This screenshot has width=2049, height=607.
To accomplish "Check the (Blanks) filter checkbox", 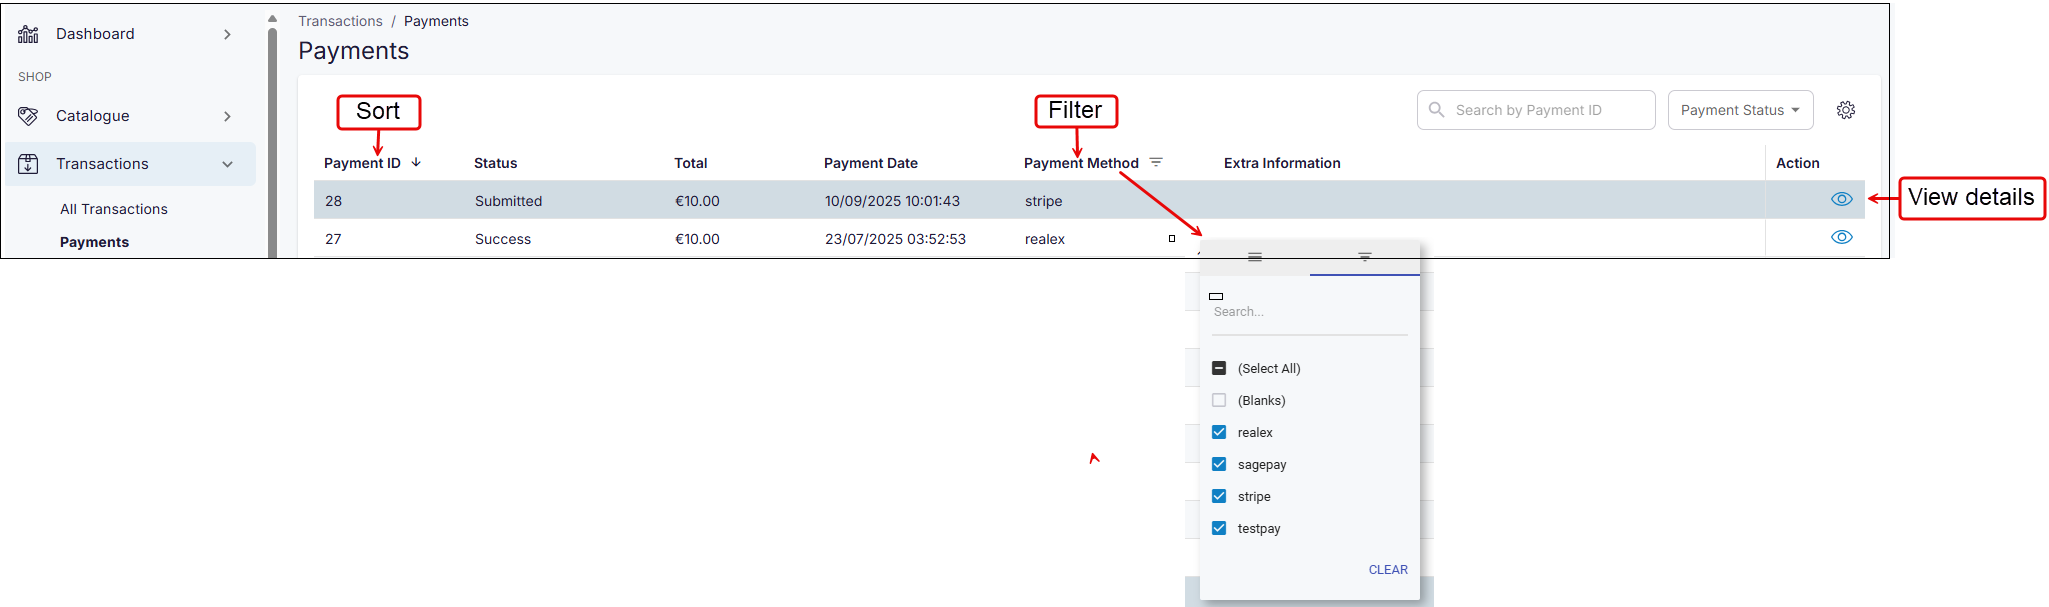I will tap(1219, 400).
